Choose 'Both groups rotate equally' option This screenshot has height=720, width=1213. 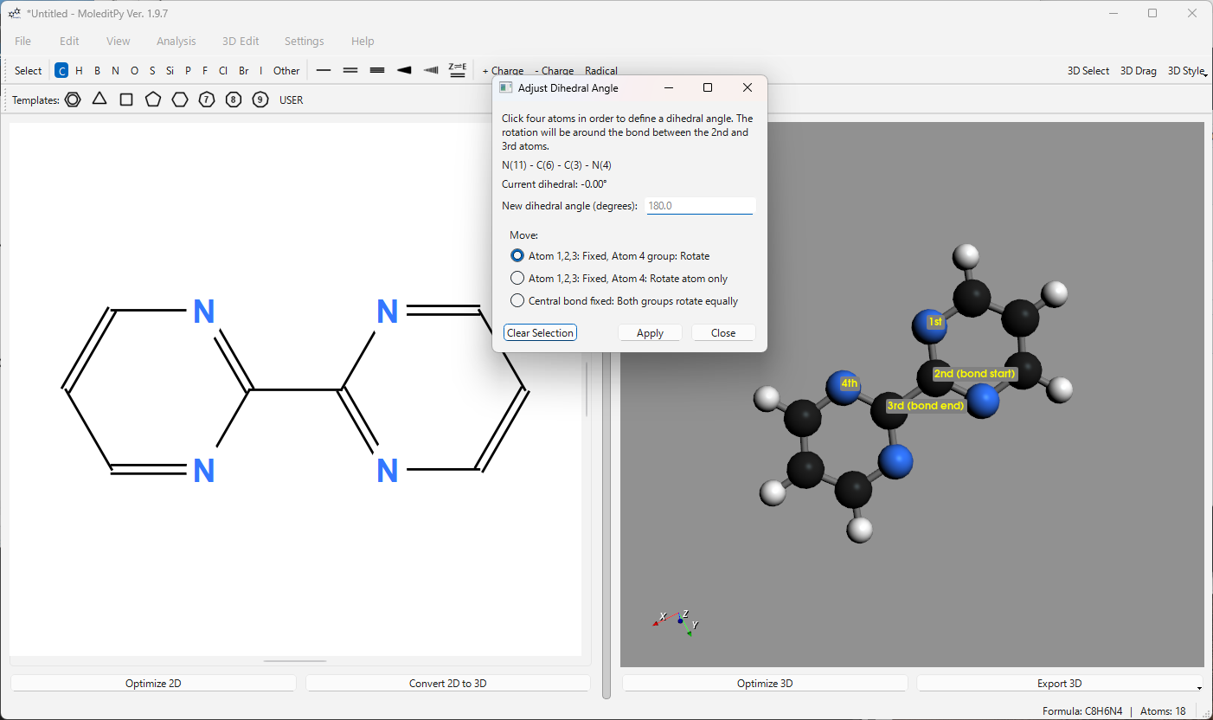pos(517,301)
